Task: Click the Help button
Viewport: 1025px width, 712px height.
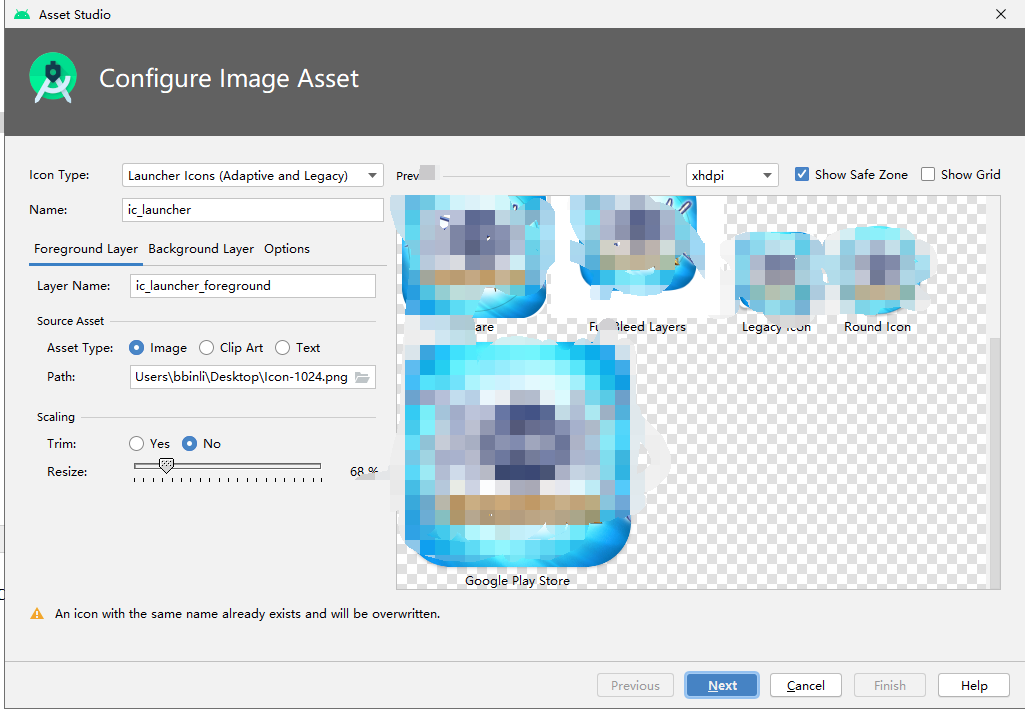Action: [x=972, y=685]
